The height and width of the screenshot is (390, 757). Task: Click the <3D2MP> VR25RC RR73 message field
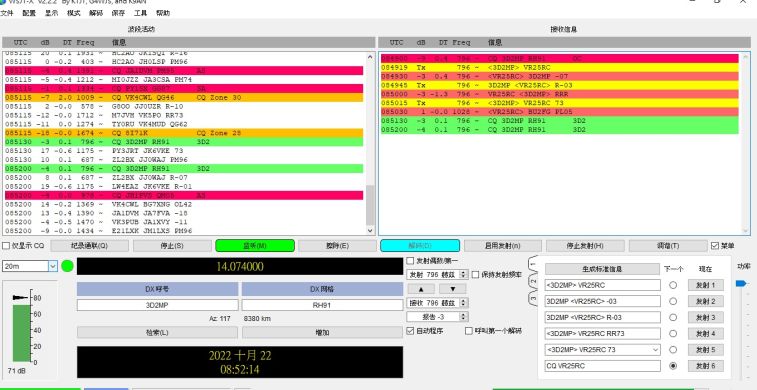point(603,334)
